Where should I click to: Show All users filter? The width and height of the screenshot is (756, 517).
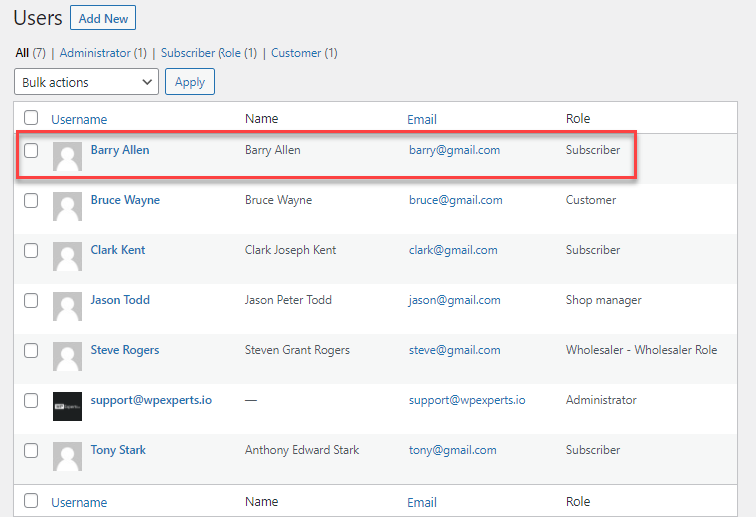pyautogui.click(x=22, y=53)
